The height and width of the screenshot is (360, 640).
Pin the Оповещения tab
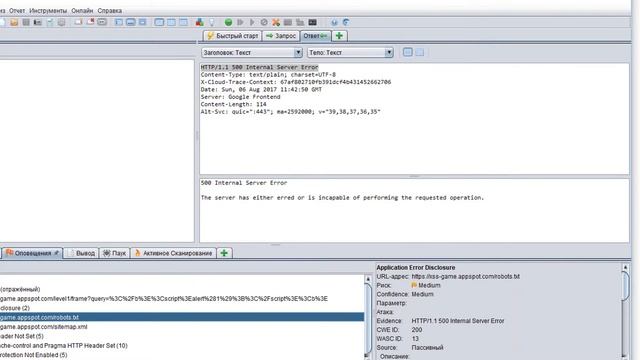coord(57,253)
